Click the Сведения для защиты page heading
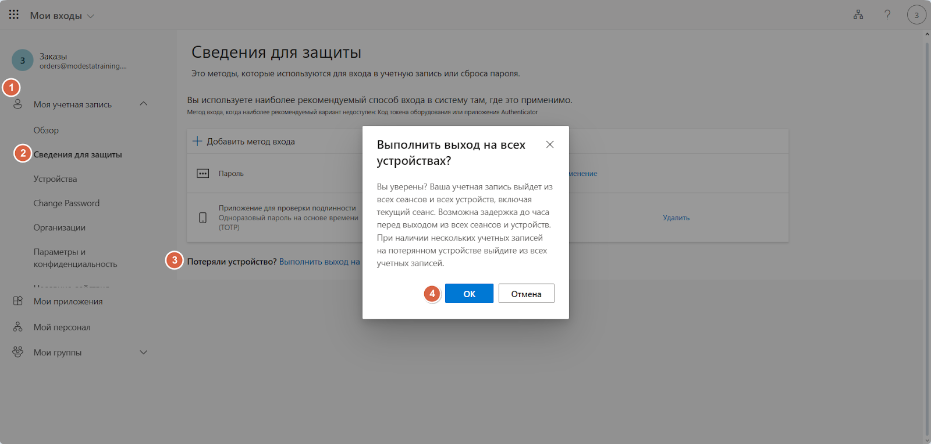Viewport: 931px width, 444px height. [276, 52]
